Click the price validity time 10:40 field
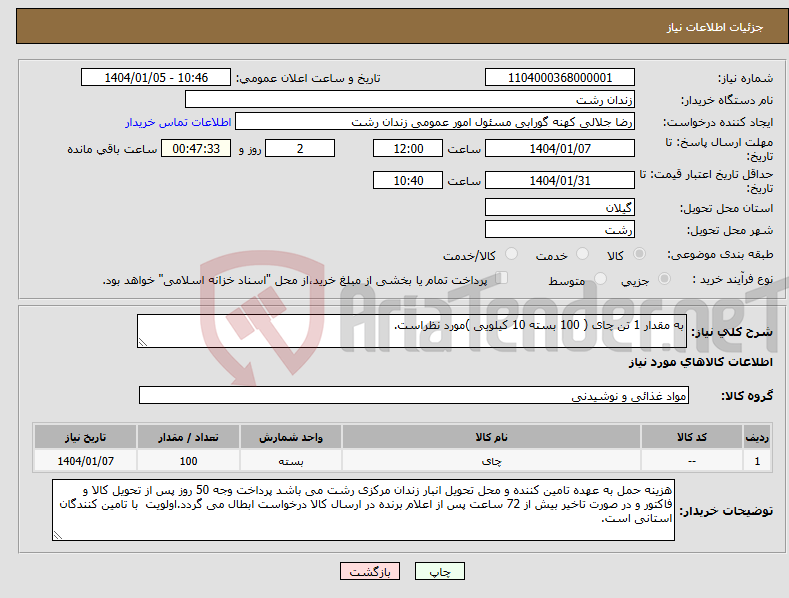The image size is (789, 598). tap(408, 180)
